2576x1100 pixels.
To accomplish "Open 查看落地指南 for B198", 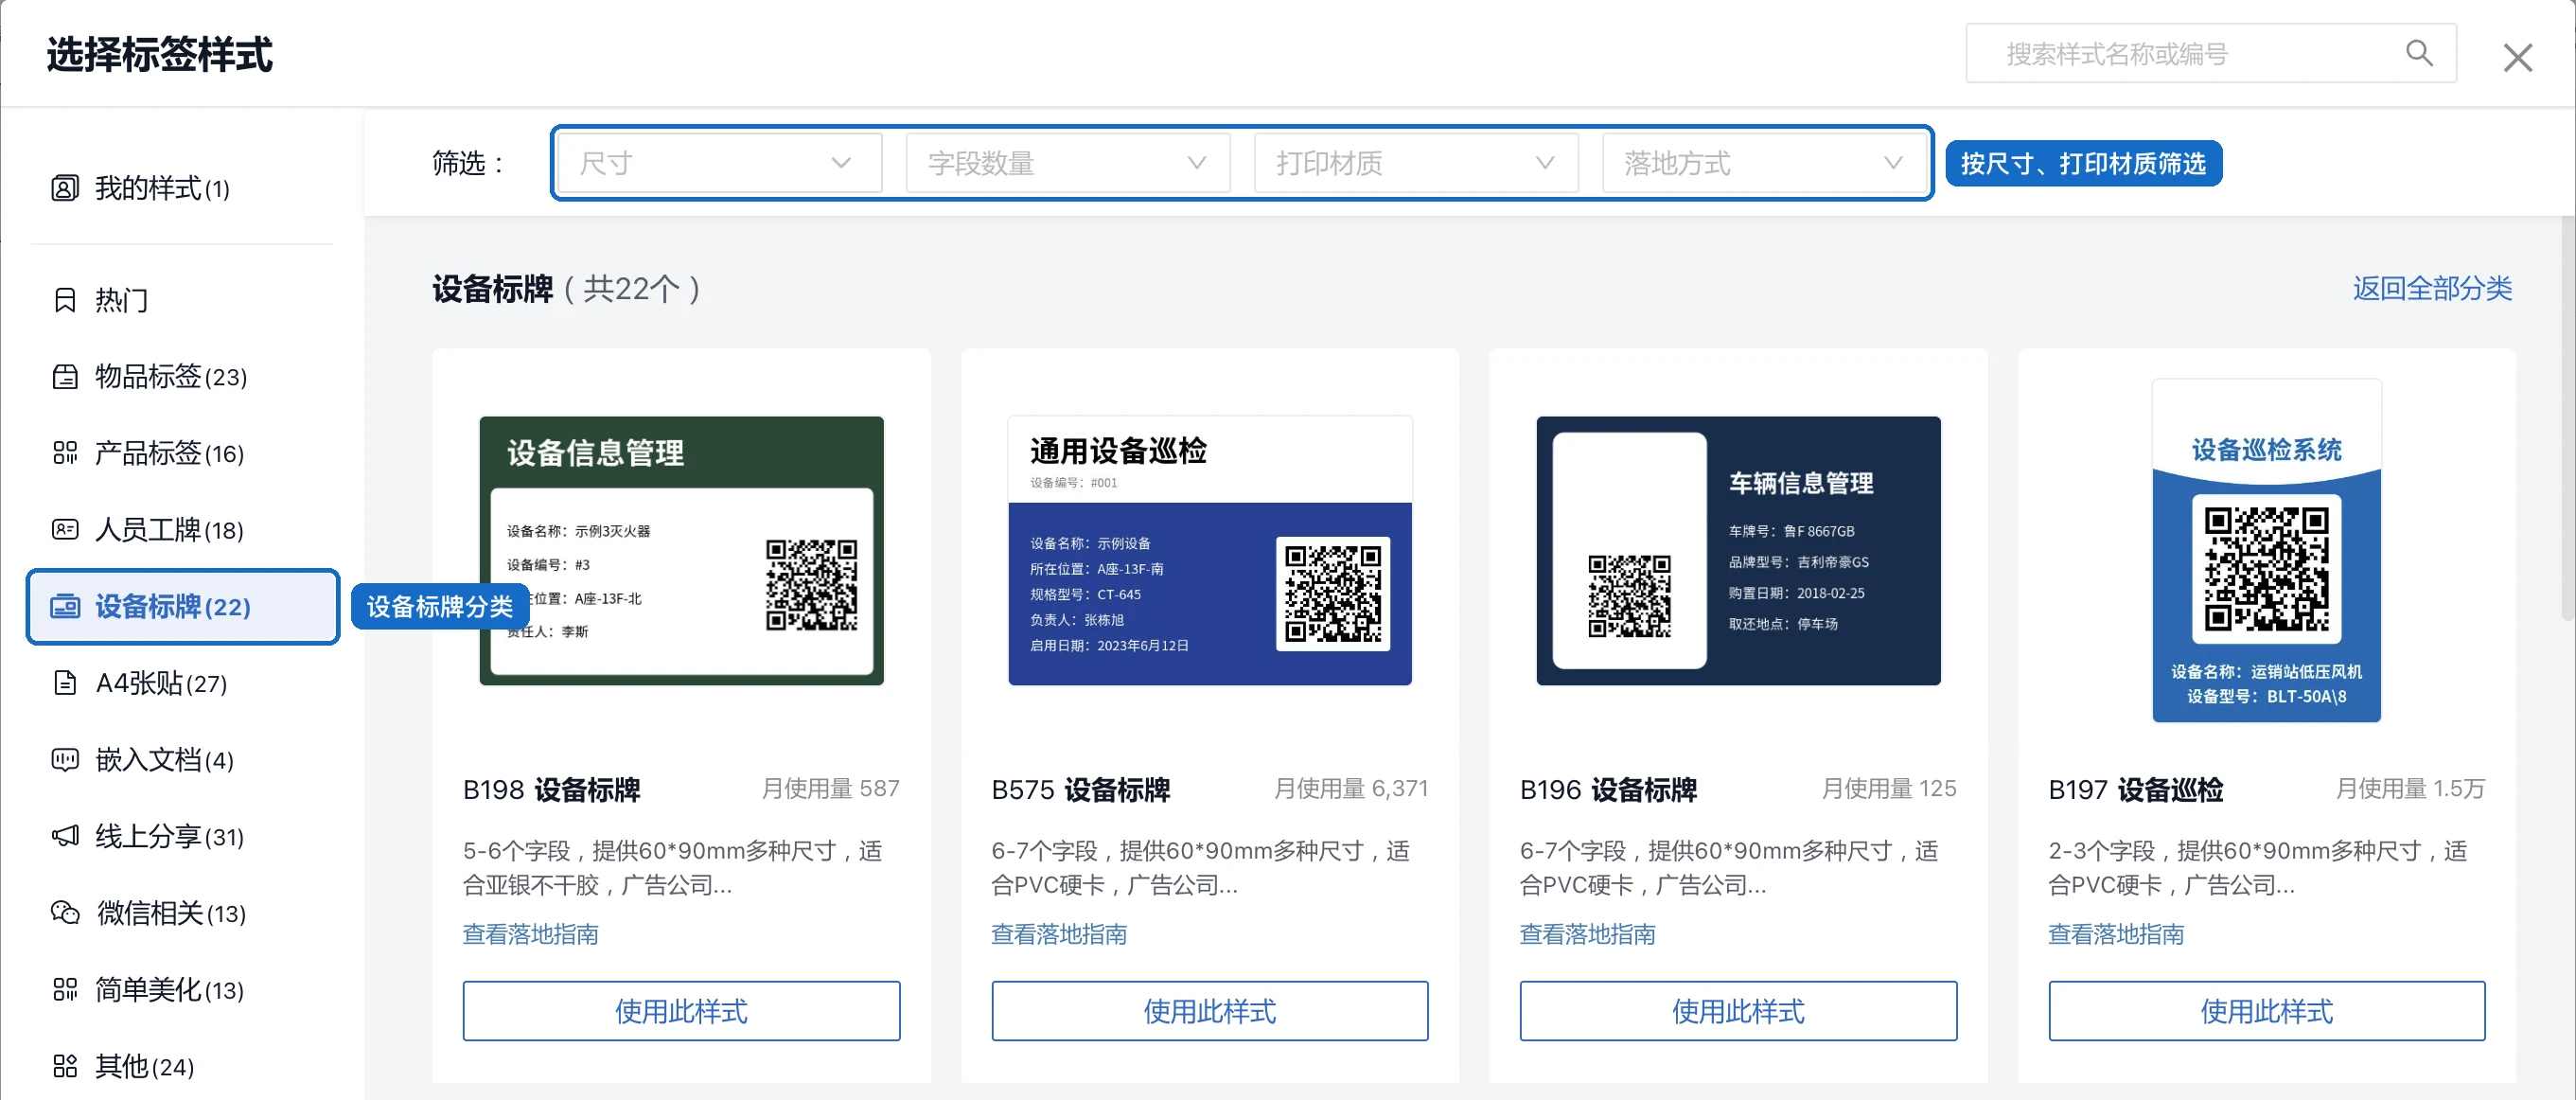I will 531,934.
